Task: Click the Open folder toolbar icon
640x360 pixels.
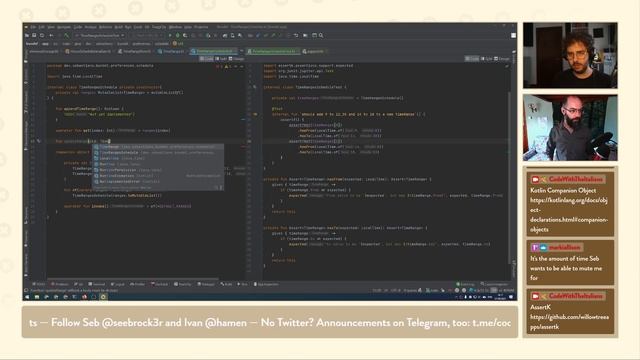Action: (x=27, y=36)
